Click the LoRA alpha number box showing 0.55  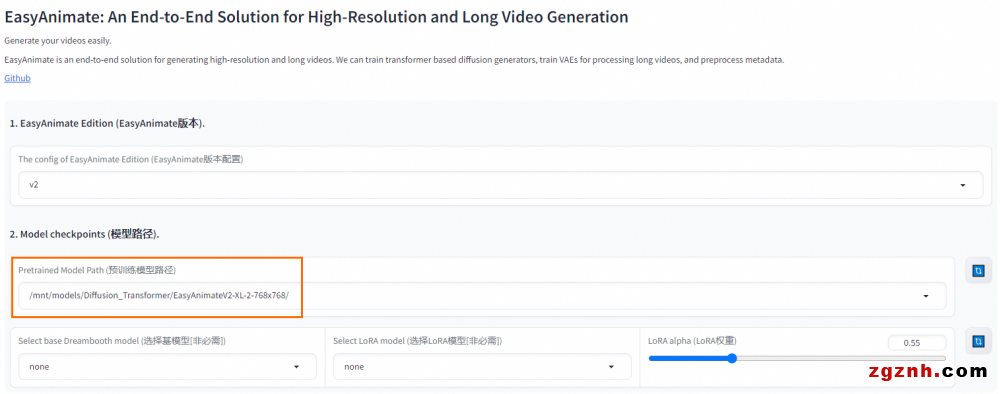click(917, 342)
